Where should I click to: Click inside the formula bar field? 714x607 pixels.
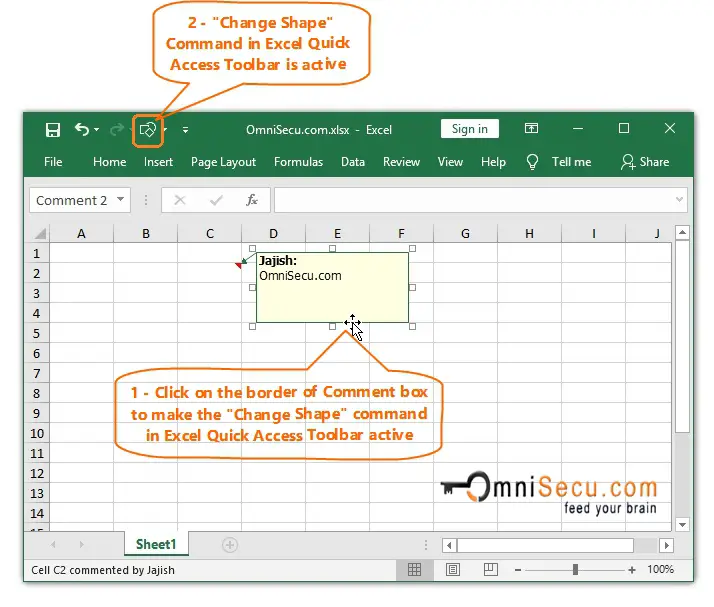pyautogui.click(x=474, y=200)
